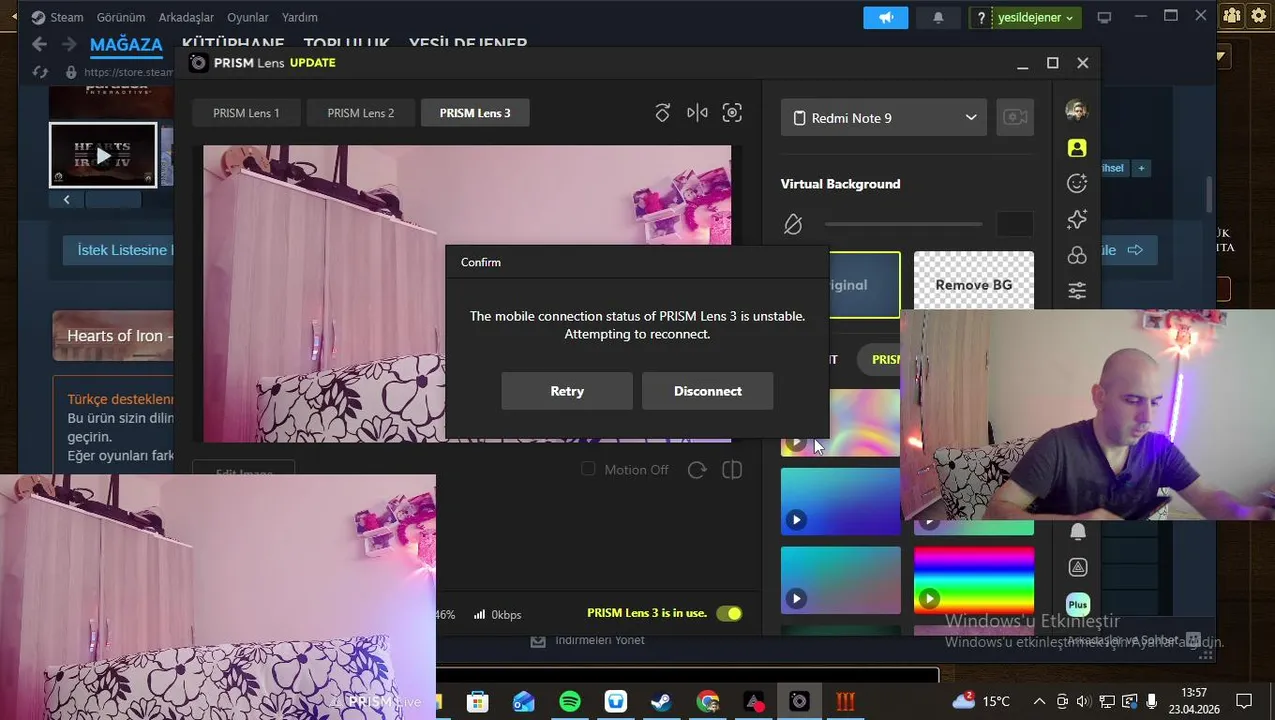
Task: Select the pastel holographic background thumbnail
Action: point(840,423)
